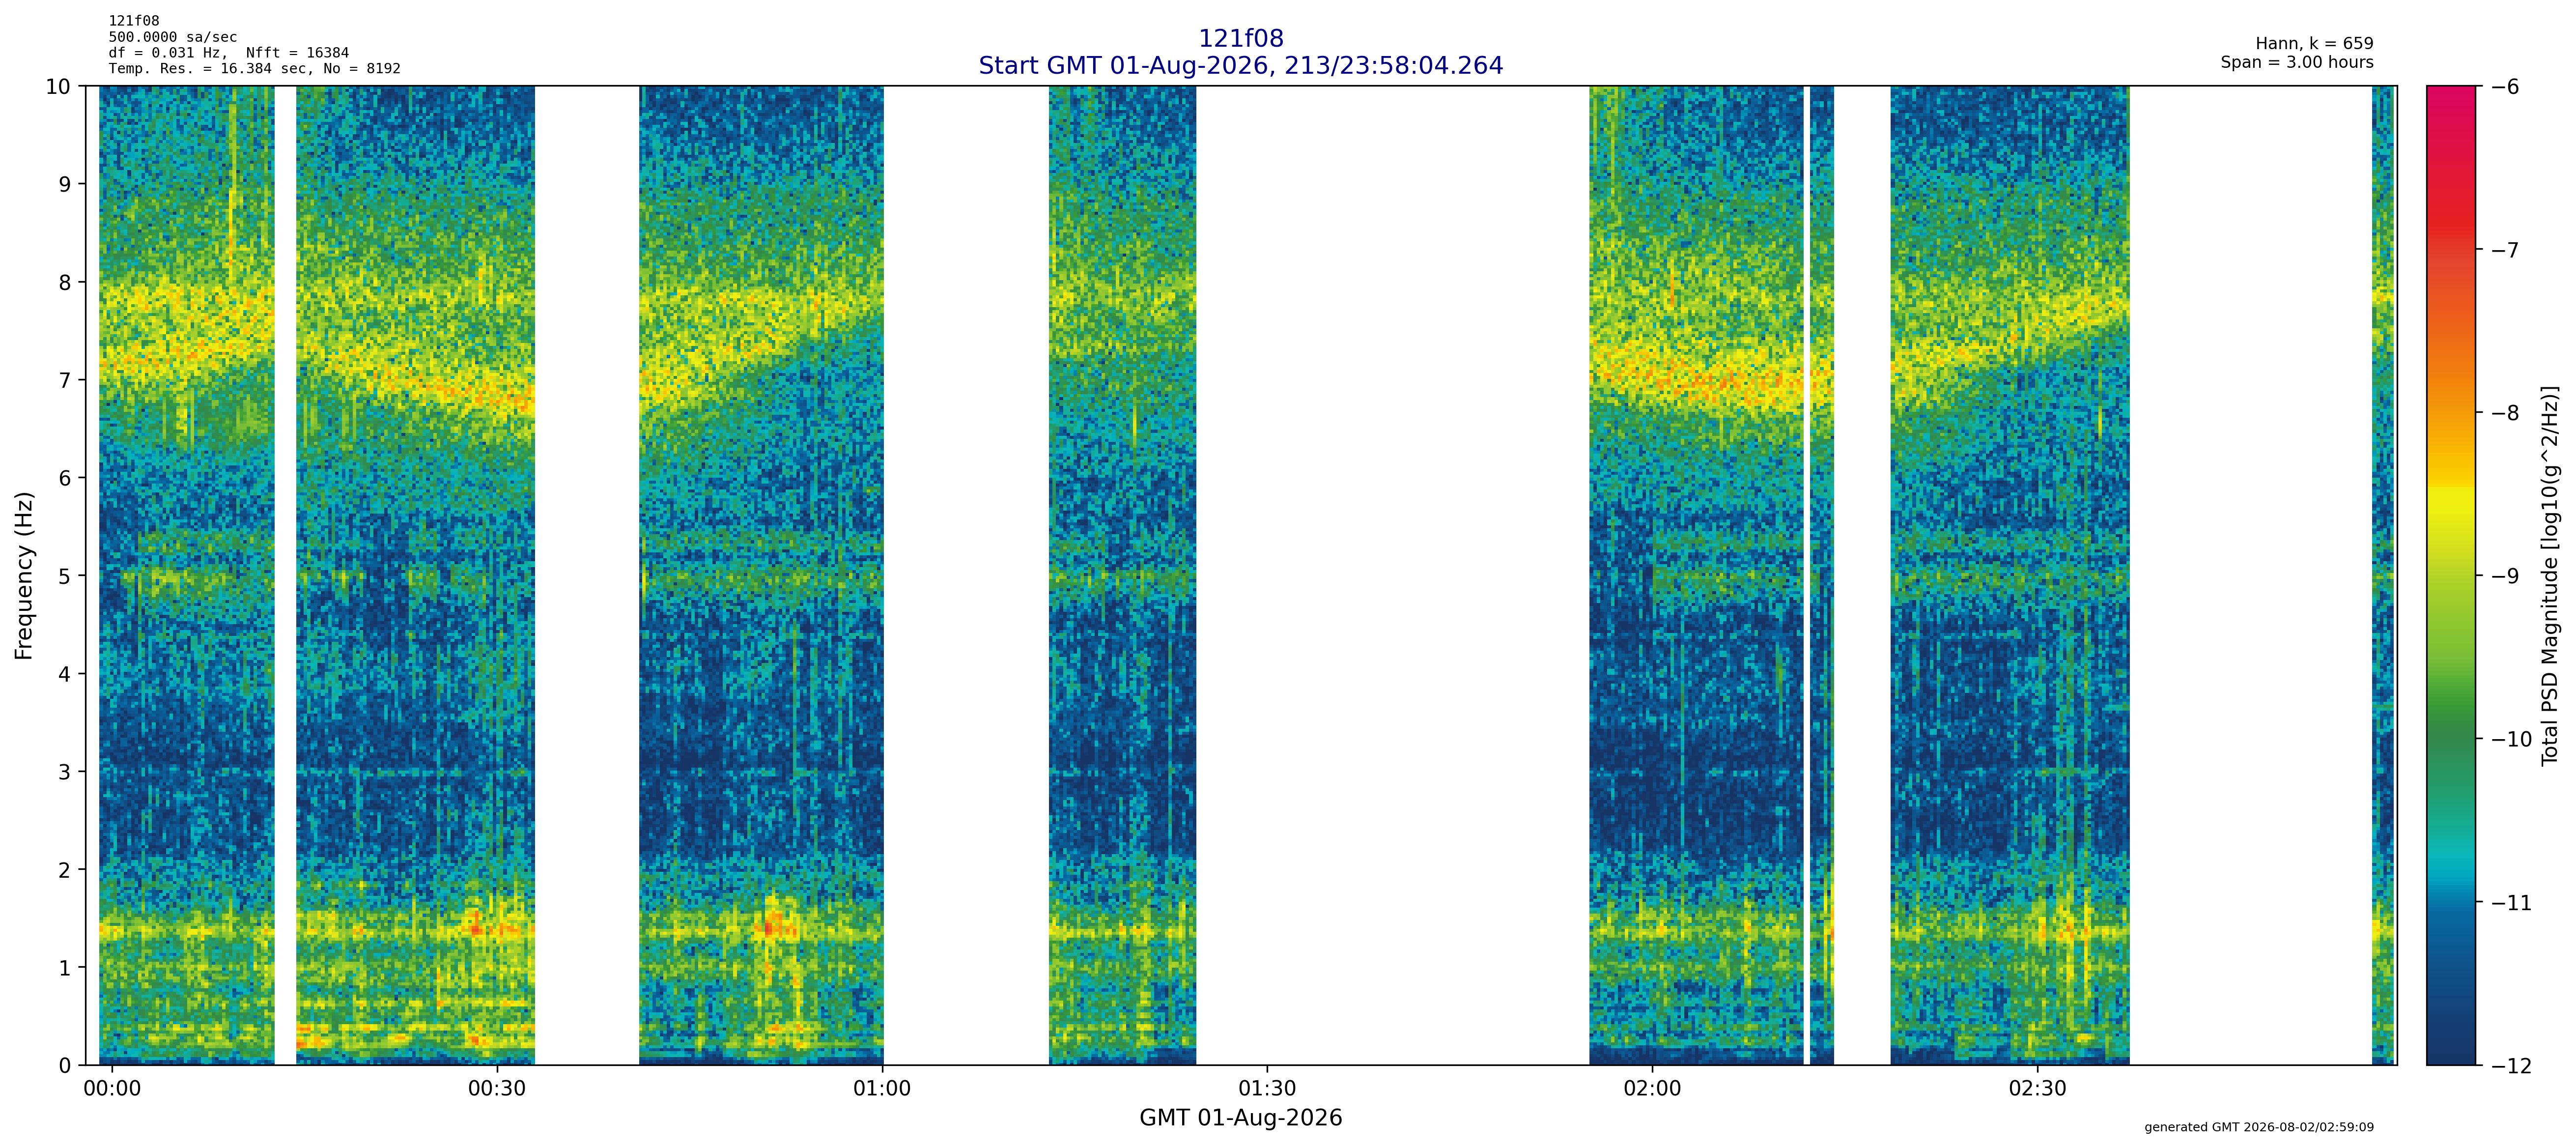Viewport: 2576px width, 1148px height.
Task: Click the PSD magnitude color scale bar
Action: (2451, 575)
